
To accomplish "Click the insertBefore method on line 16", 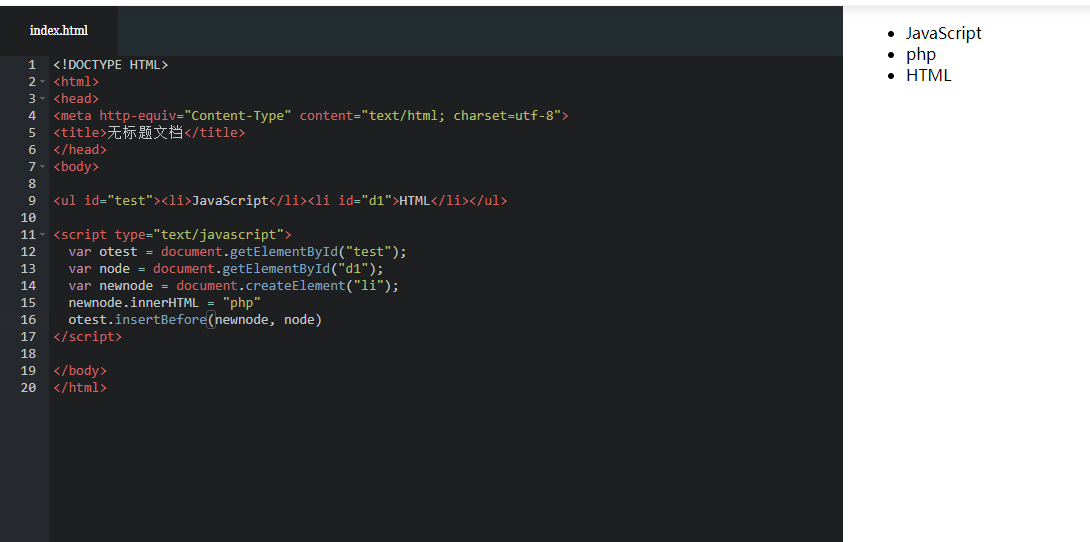I will click(x=161, y=320).
